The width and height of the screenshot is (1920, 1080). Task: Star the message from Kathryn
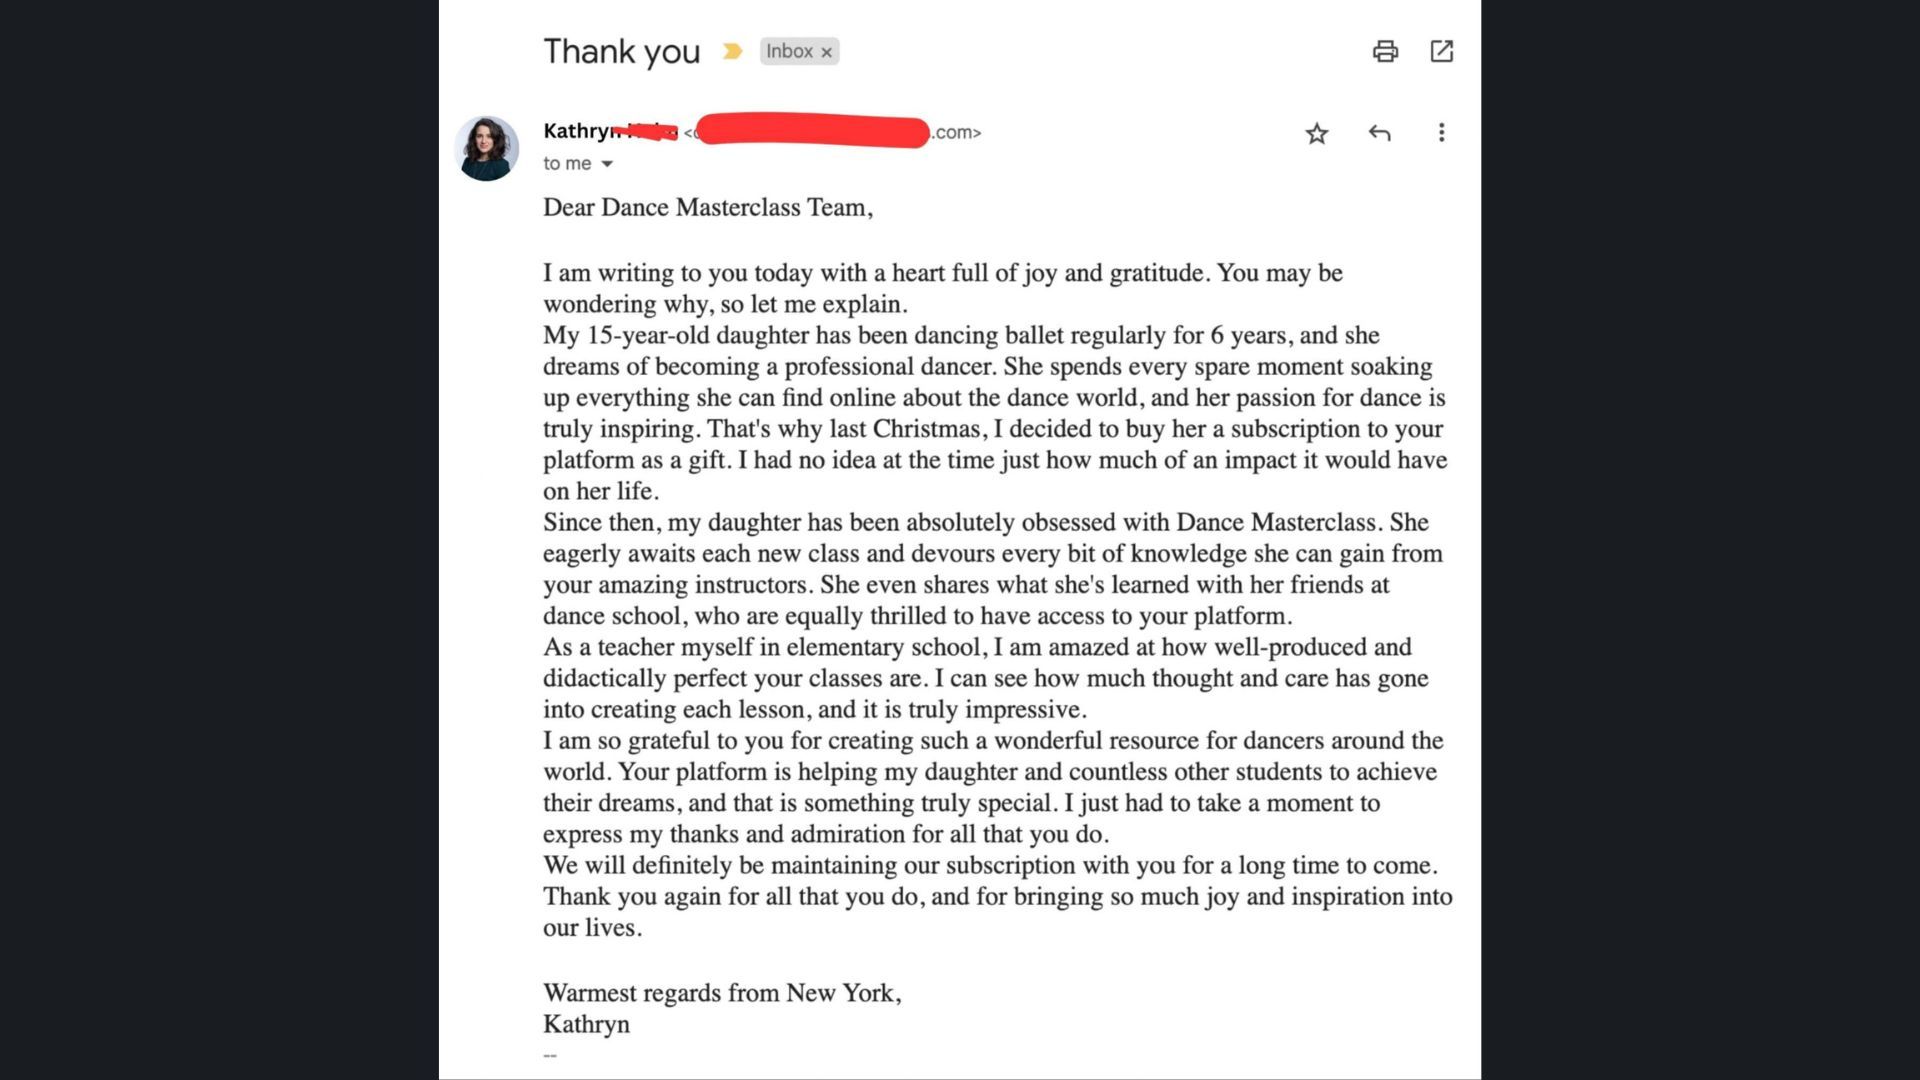point(1317,133)
